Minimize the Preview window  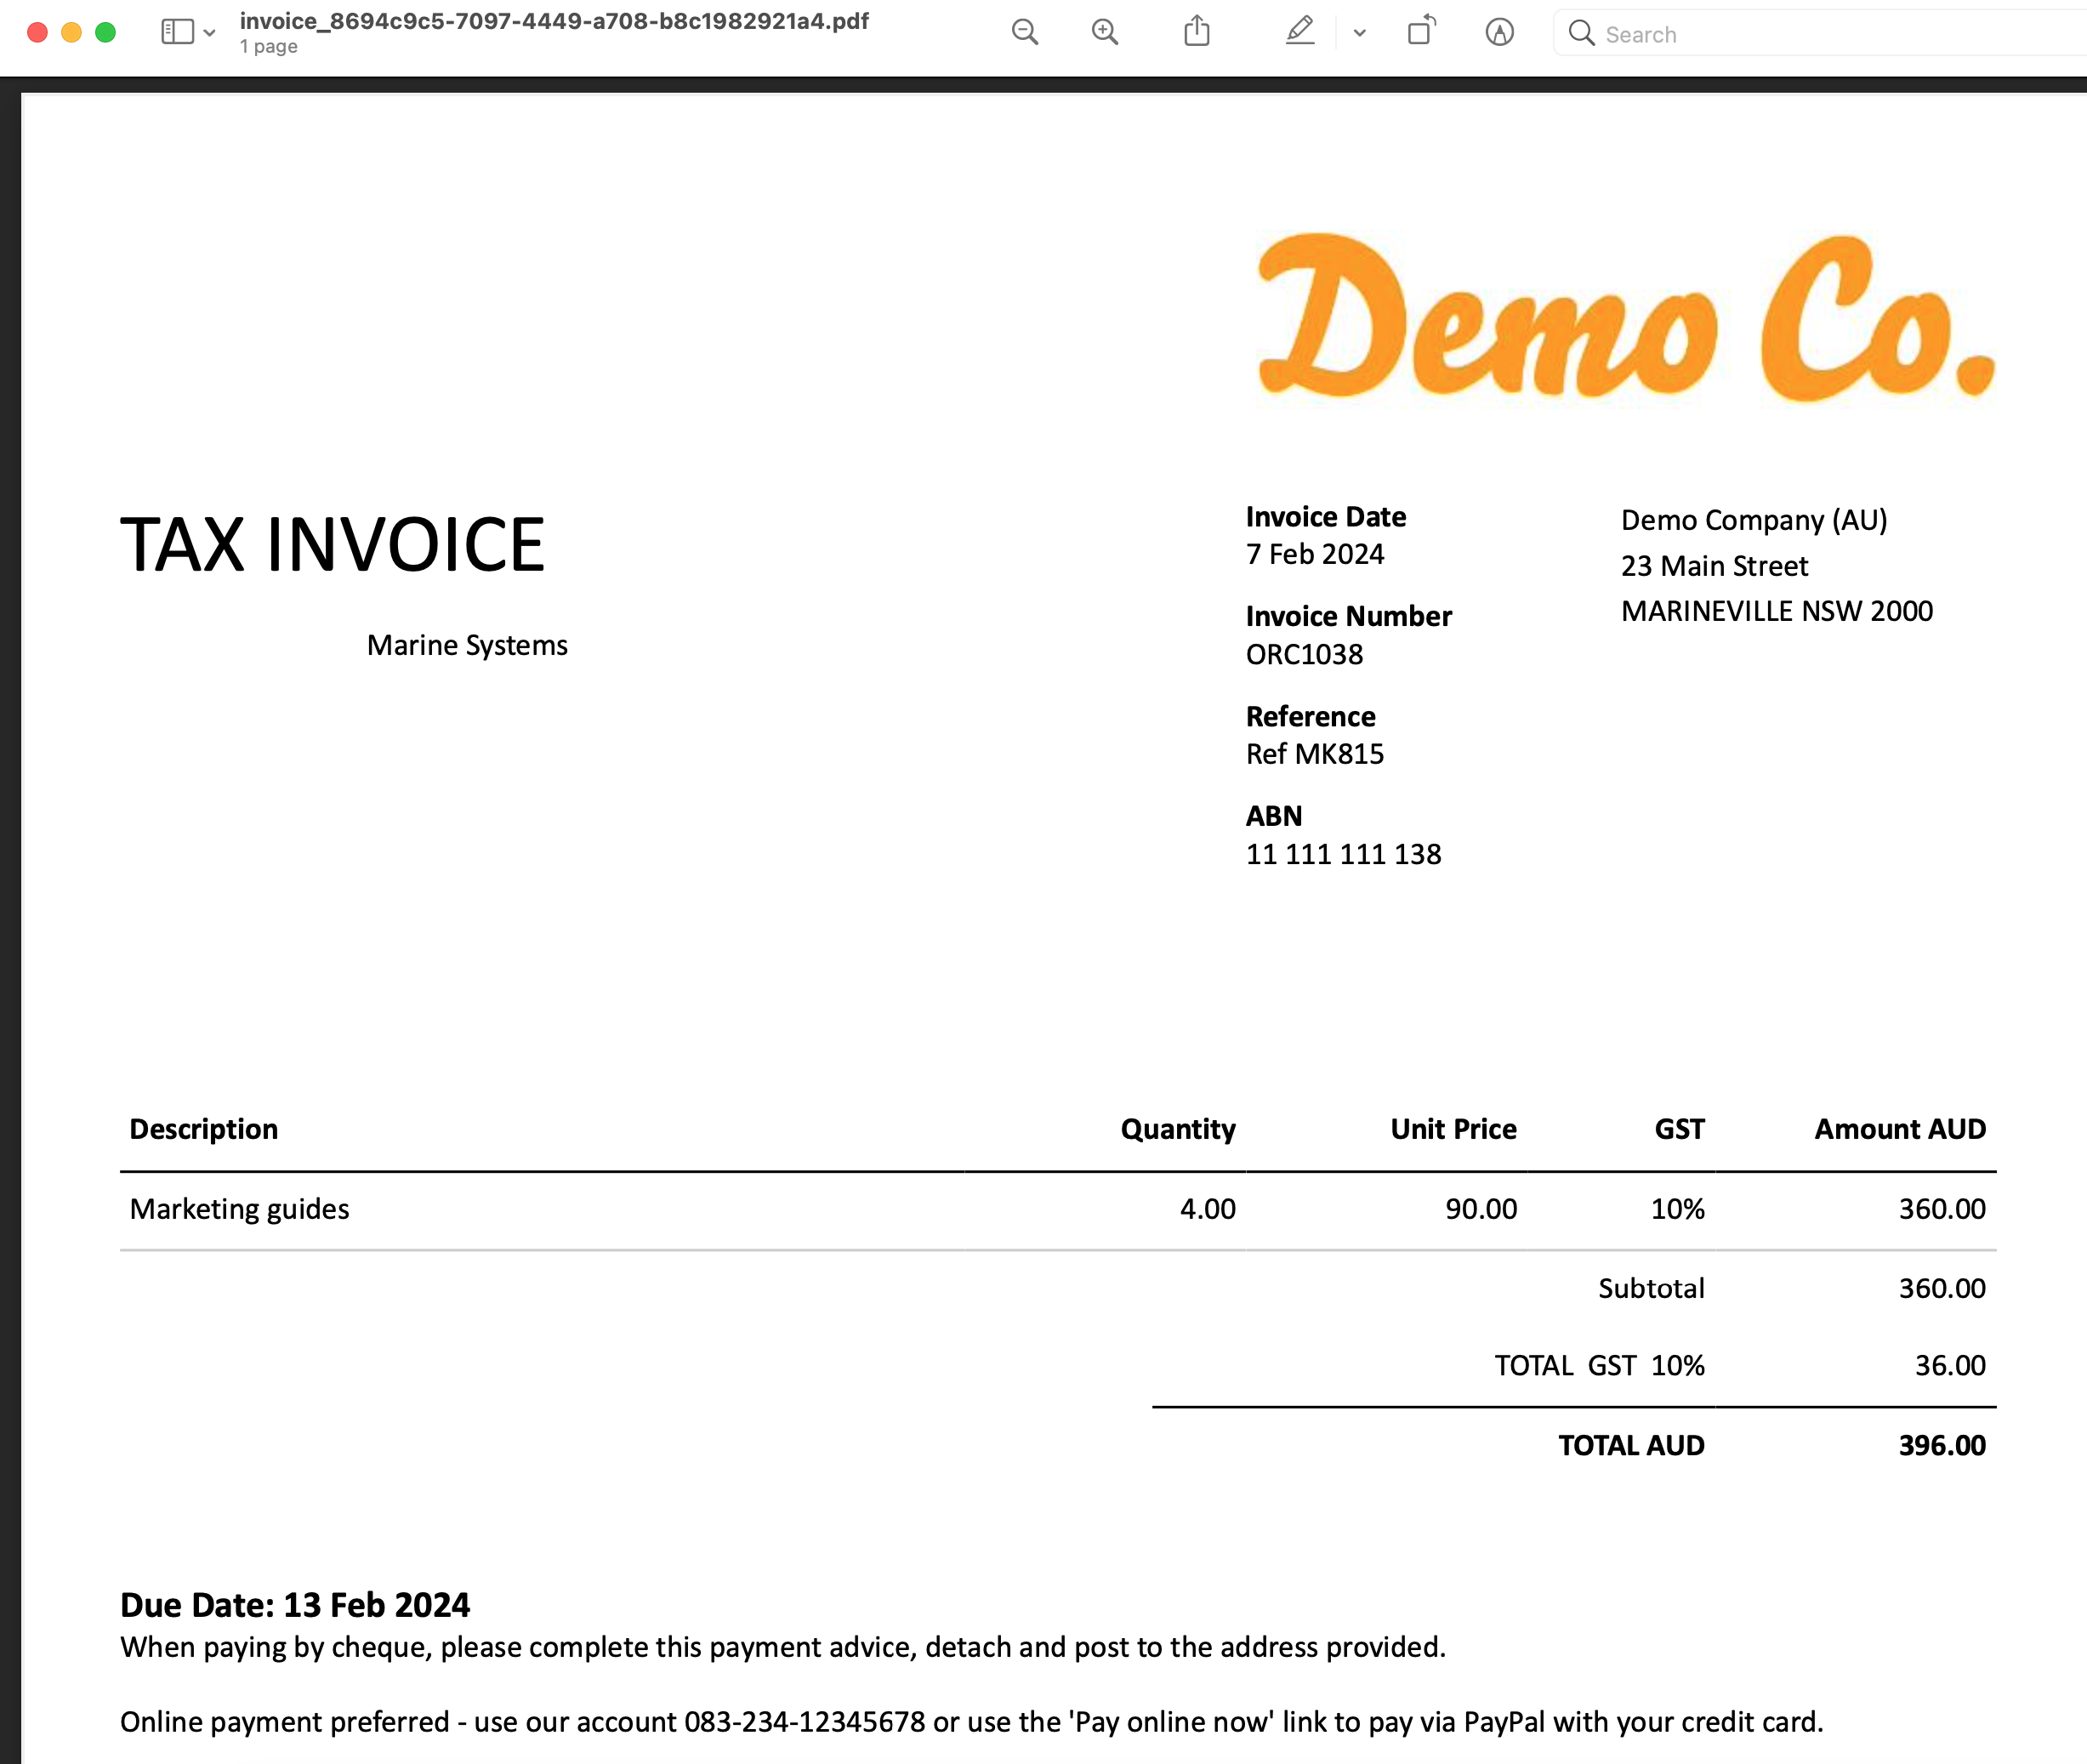point(71,33)
